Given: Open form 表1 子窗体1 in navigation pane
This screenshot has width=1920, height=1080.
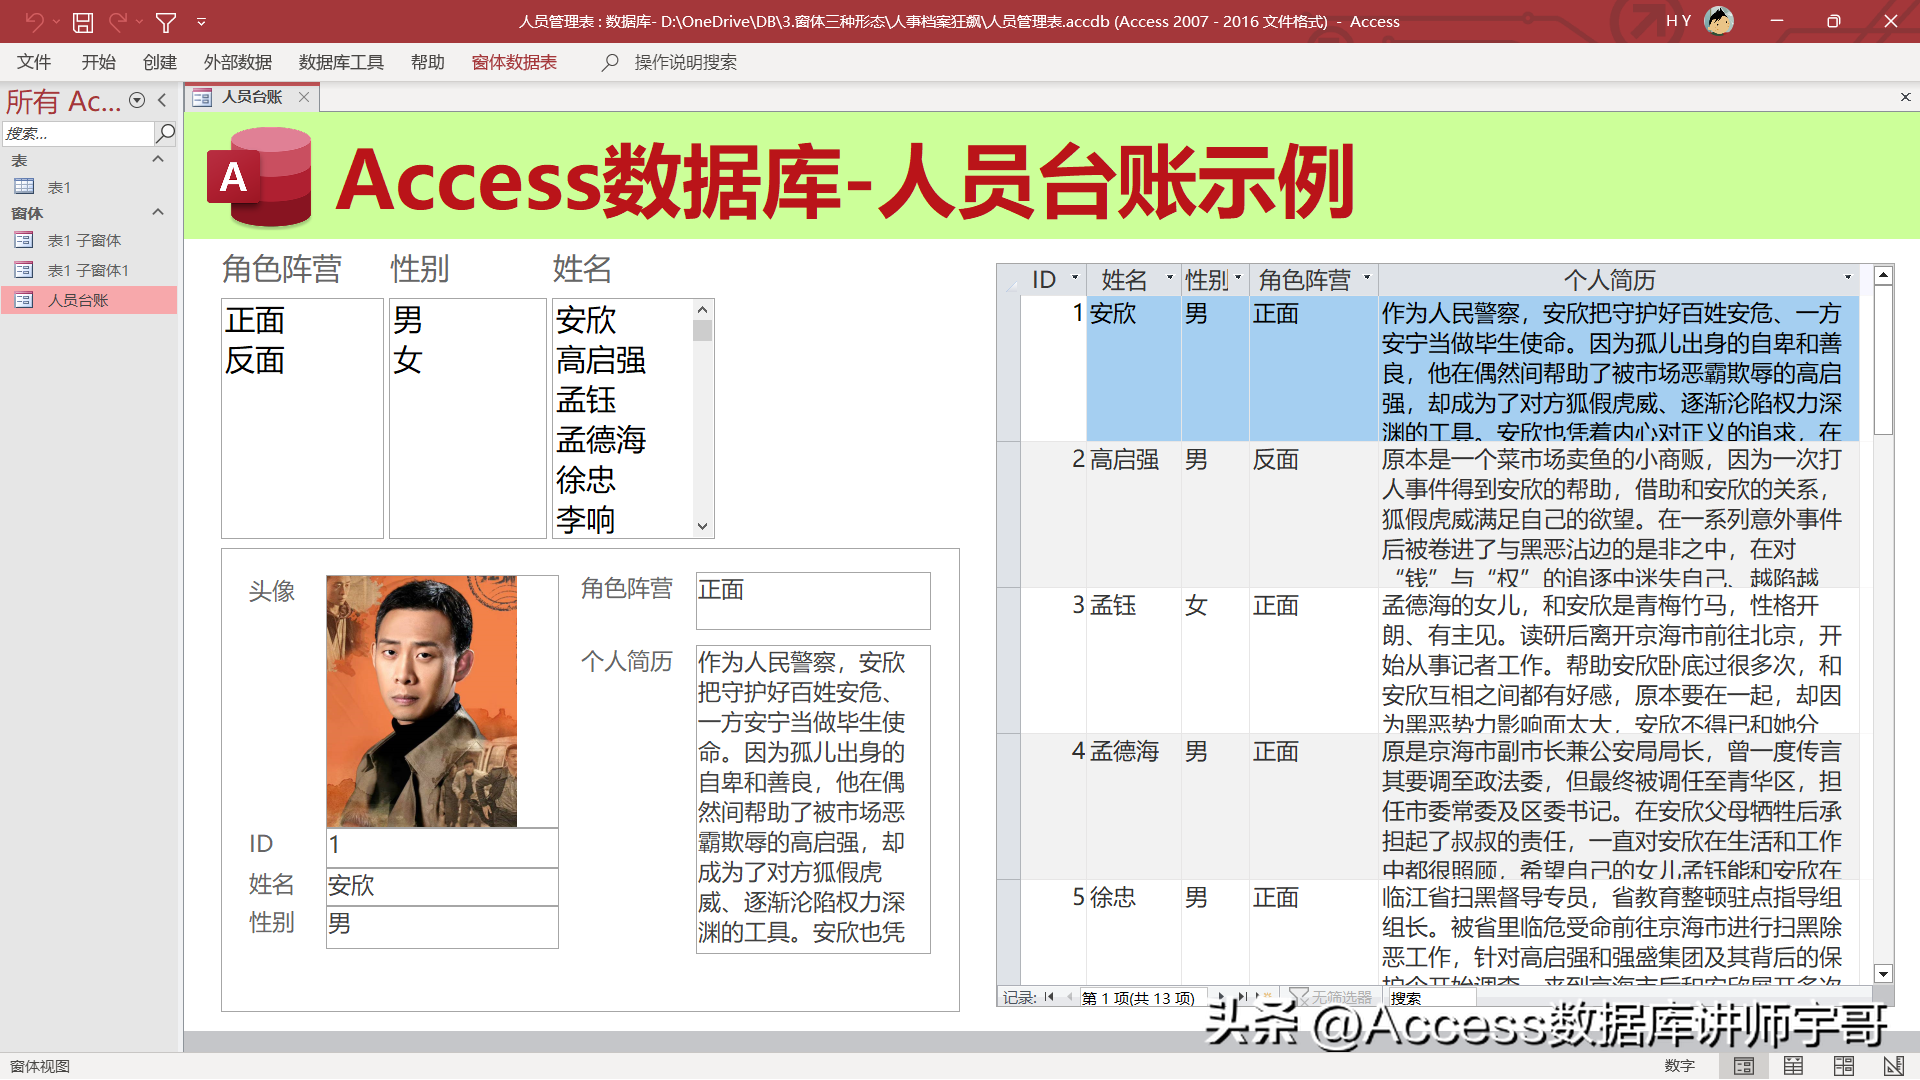Looking at the screenshot, I should click(90, 270).
